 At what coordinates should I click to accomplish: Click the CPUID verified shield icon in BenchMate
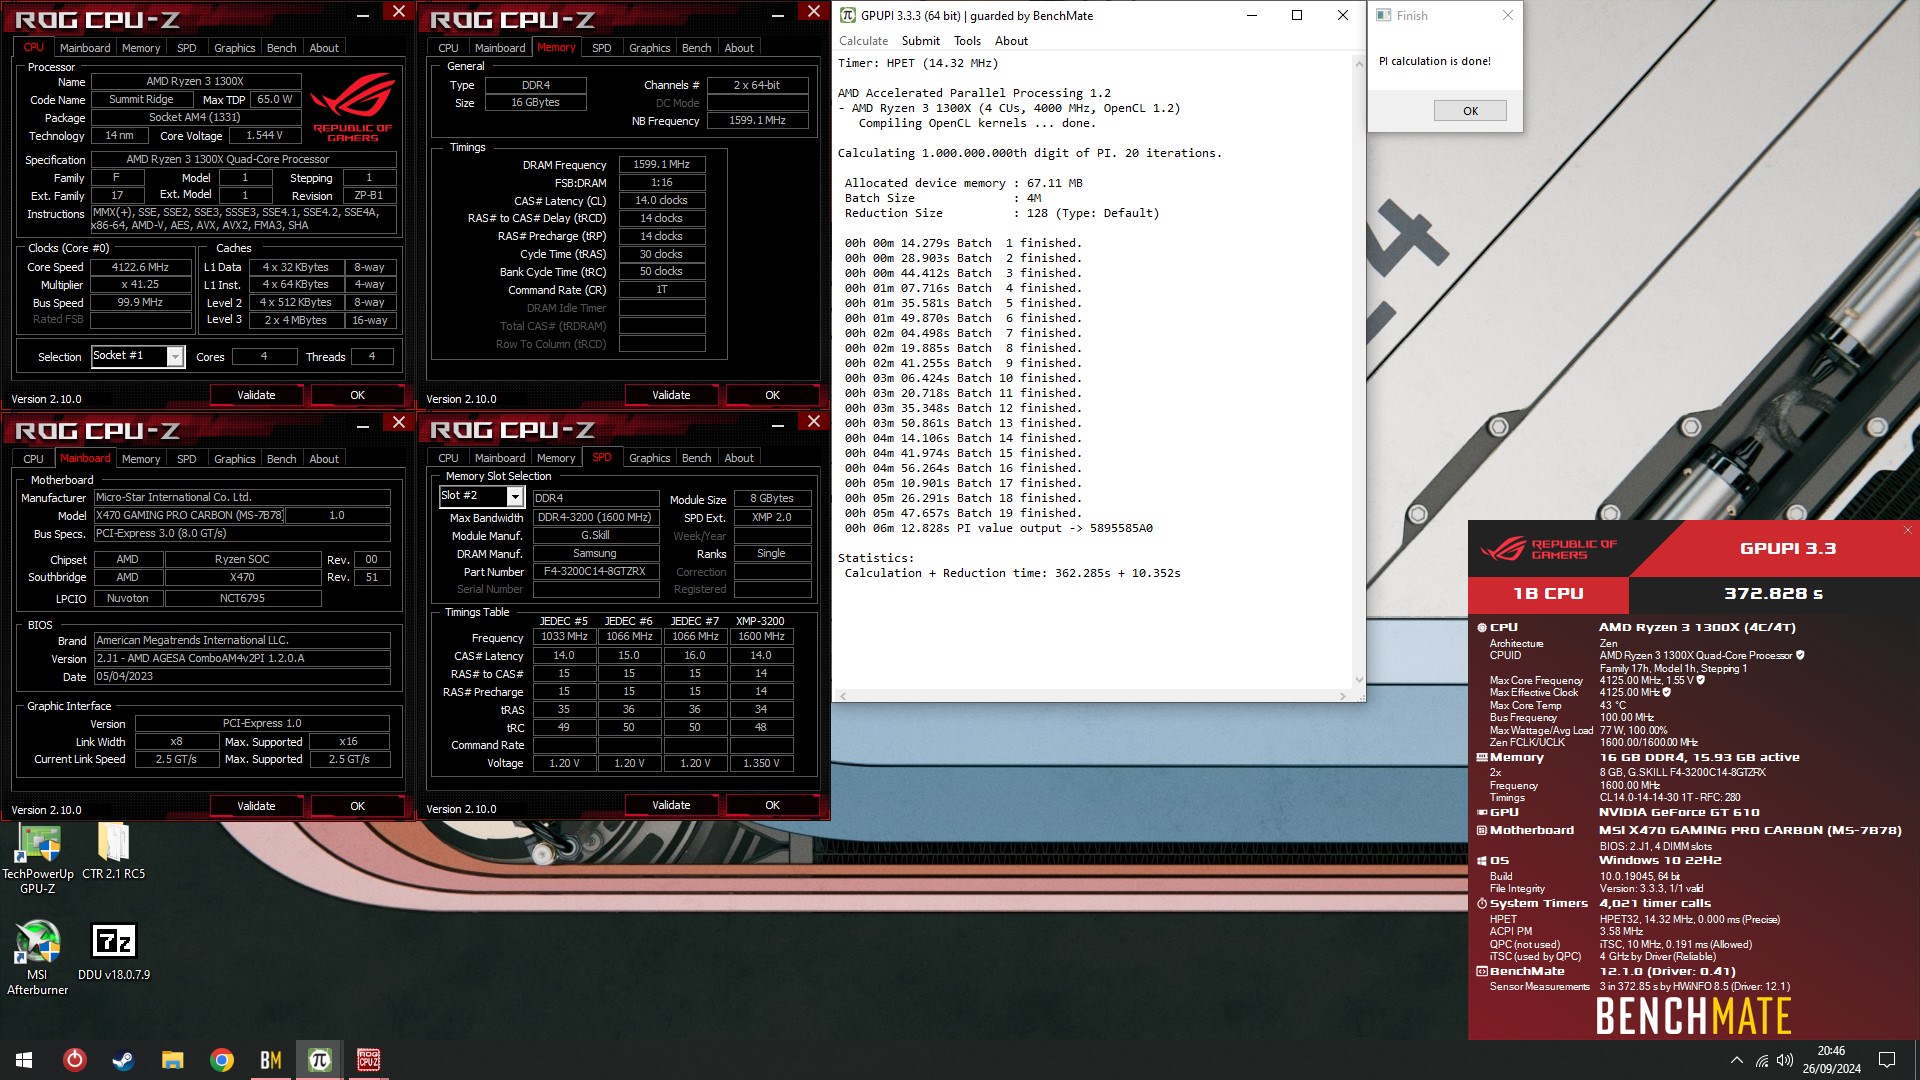1800,655
